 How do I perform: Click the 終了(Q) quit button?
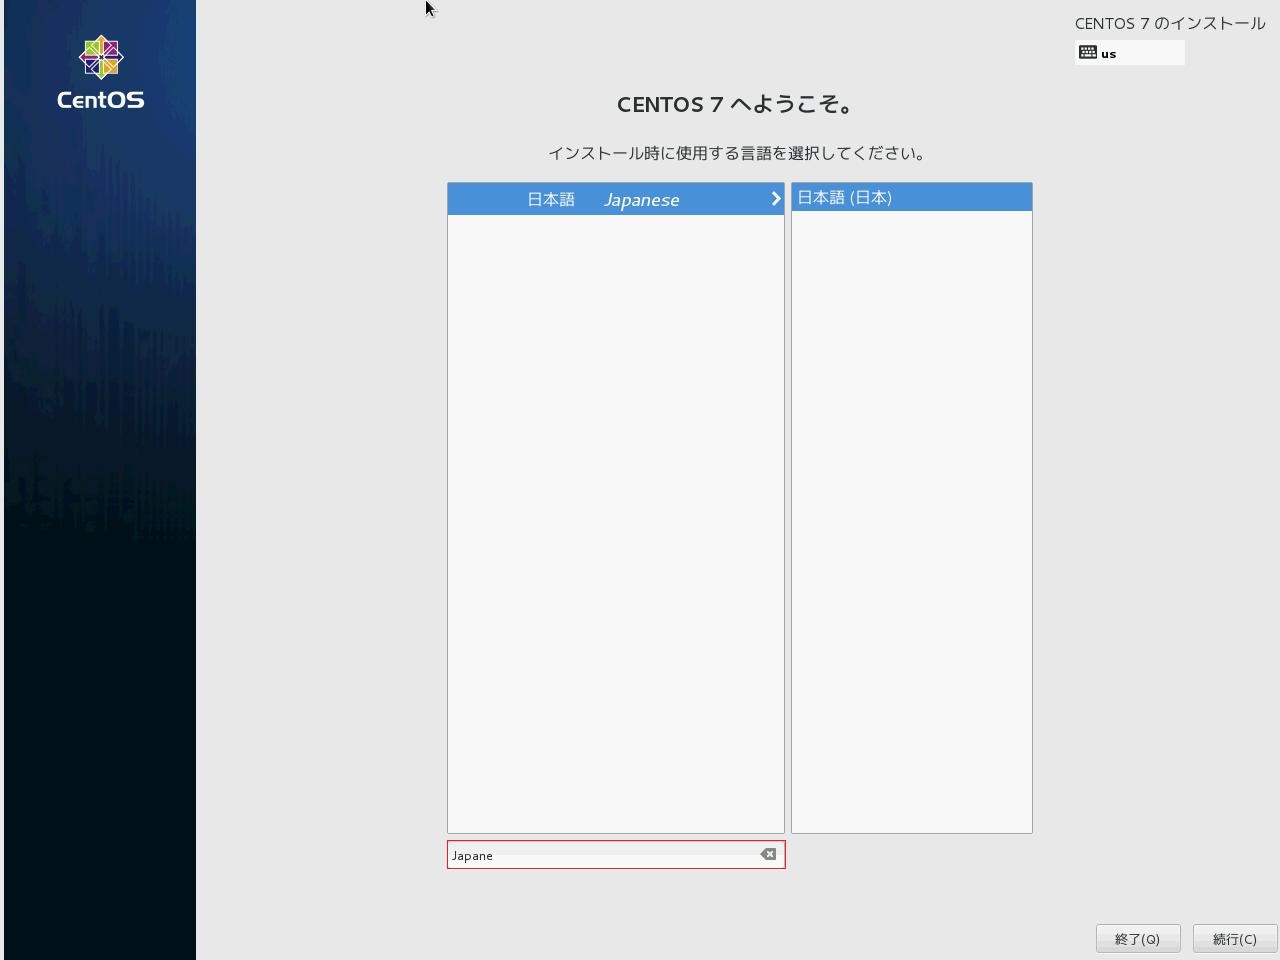(1138, 939)
